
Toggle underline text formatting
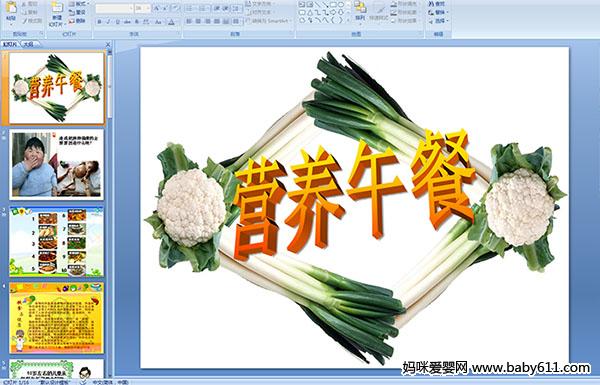click(117, 22)
